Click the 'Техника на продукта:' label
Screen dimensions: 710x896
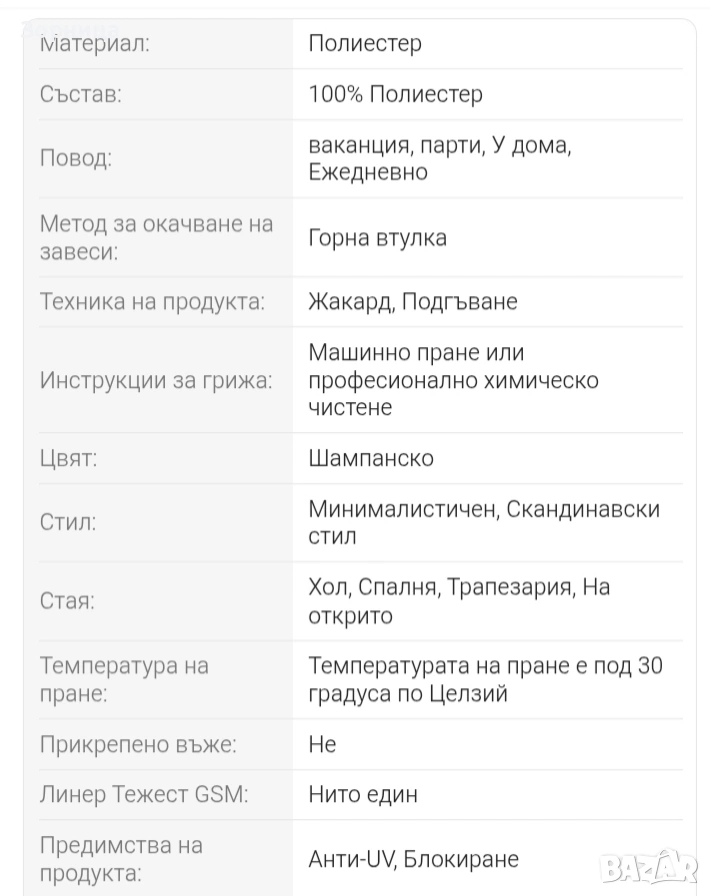[152, 302]
